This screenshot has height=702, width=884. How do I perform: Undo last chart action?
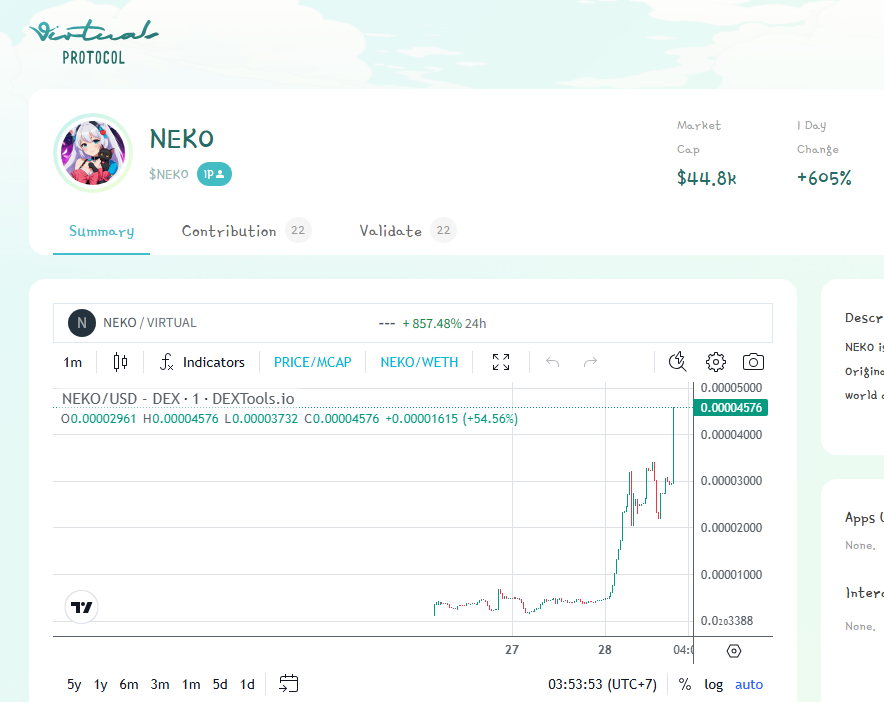[552, 362]
